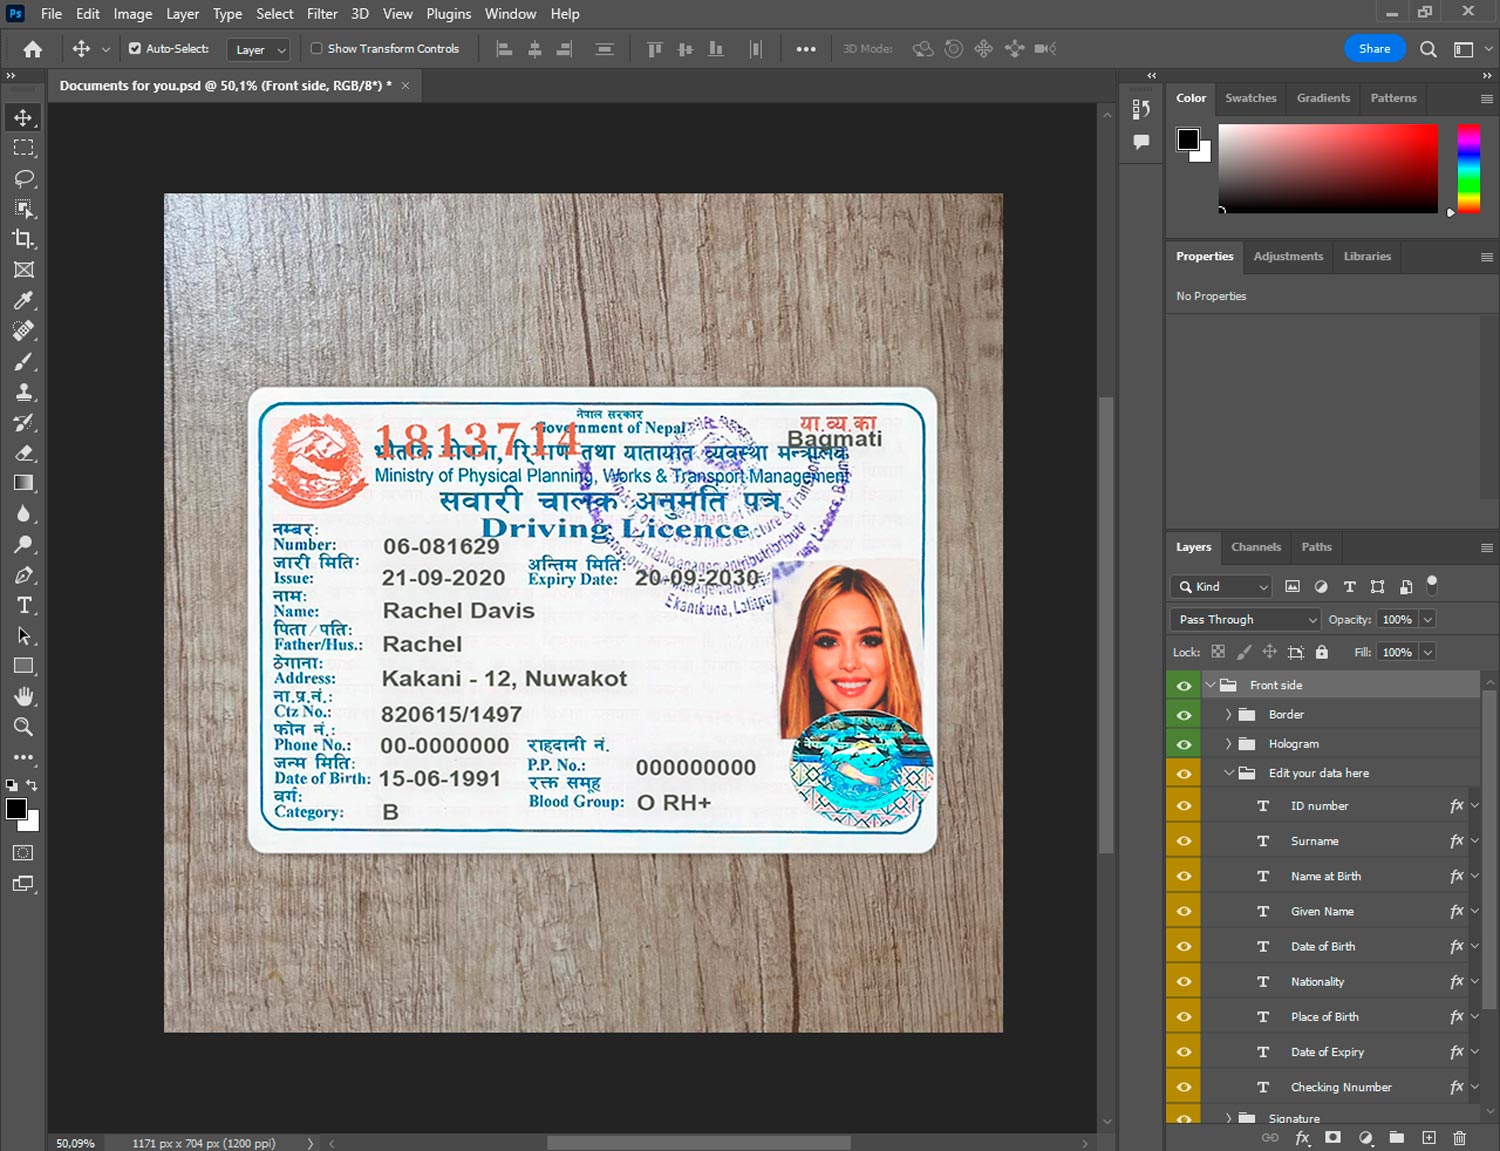Hide the Border group with its eye icon
The height and width of the screenshot is (1151, 1500).
coord(1184,715)
